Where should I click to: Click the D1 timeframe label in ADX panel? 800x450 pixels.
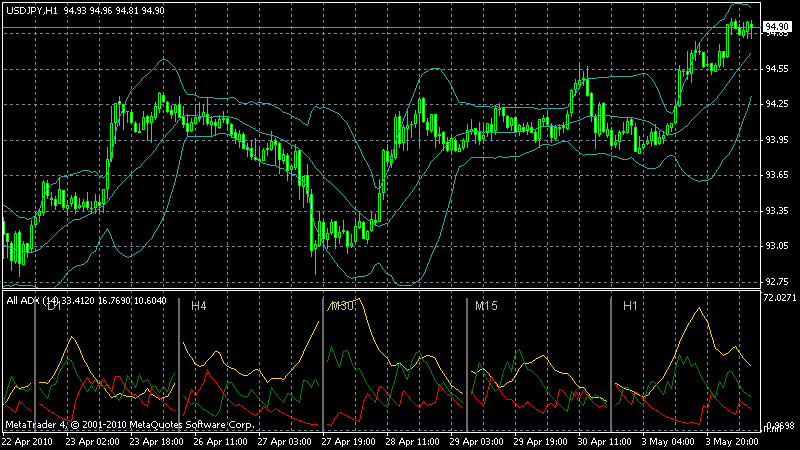(x=54, y=306)
